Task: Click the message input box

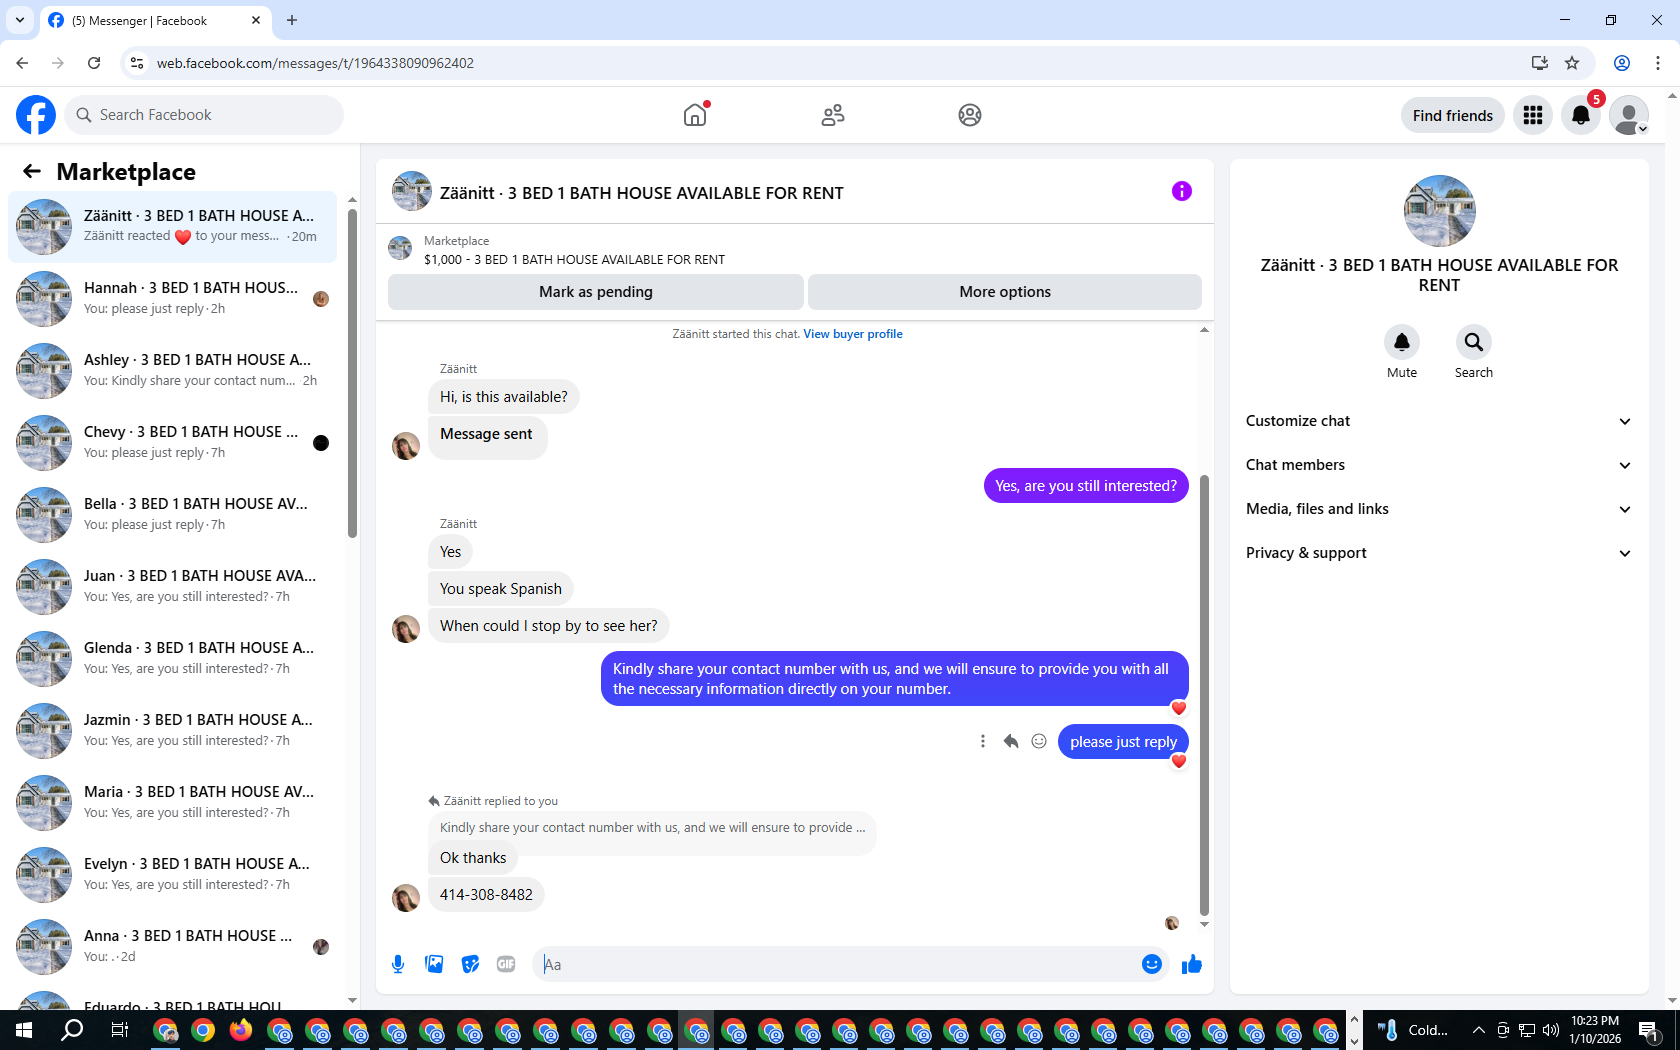Action: tap(838, 964)
